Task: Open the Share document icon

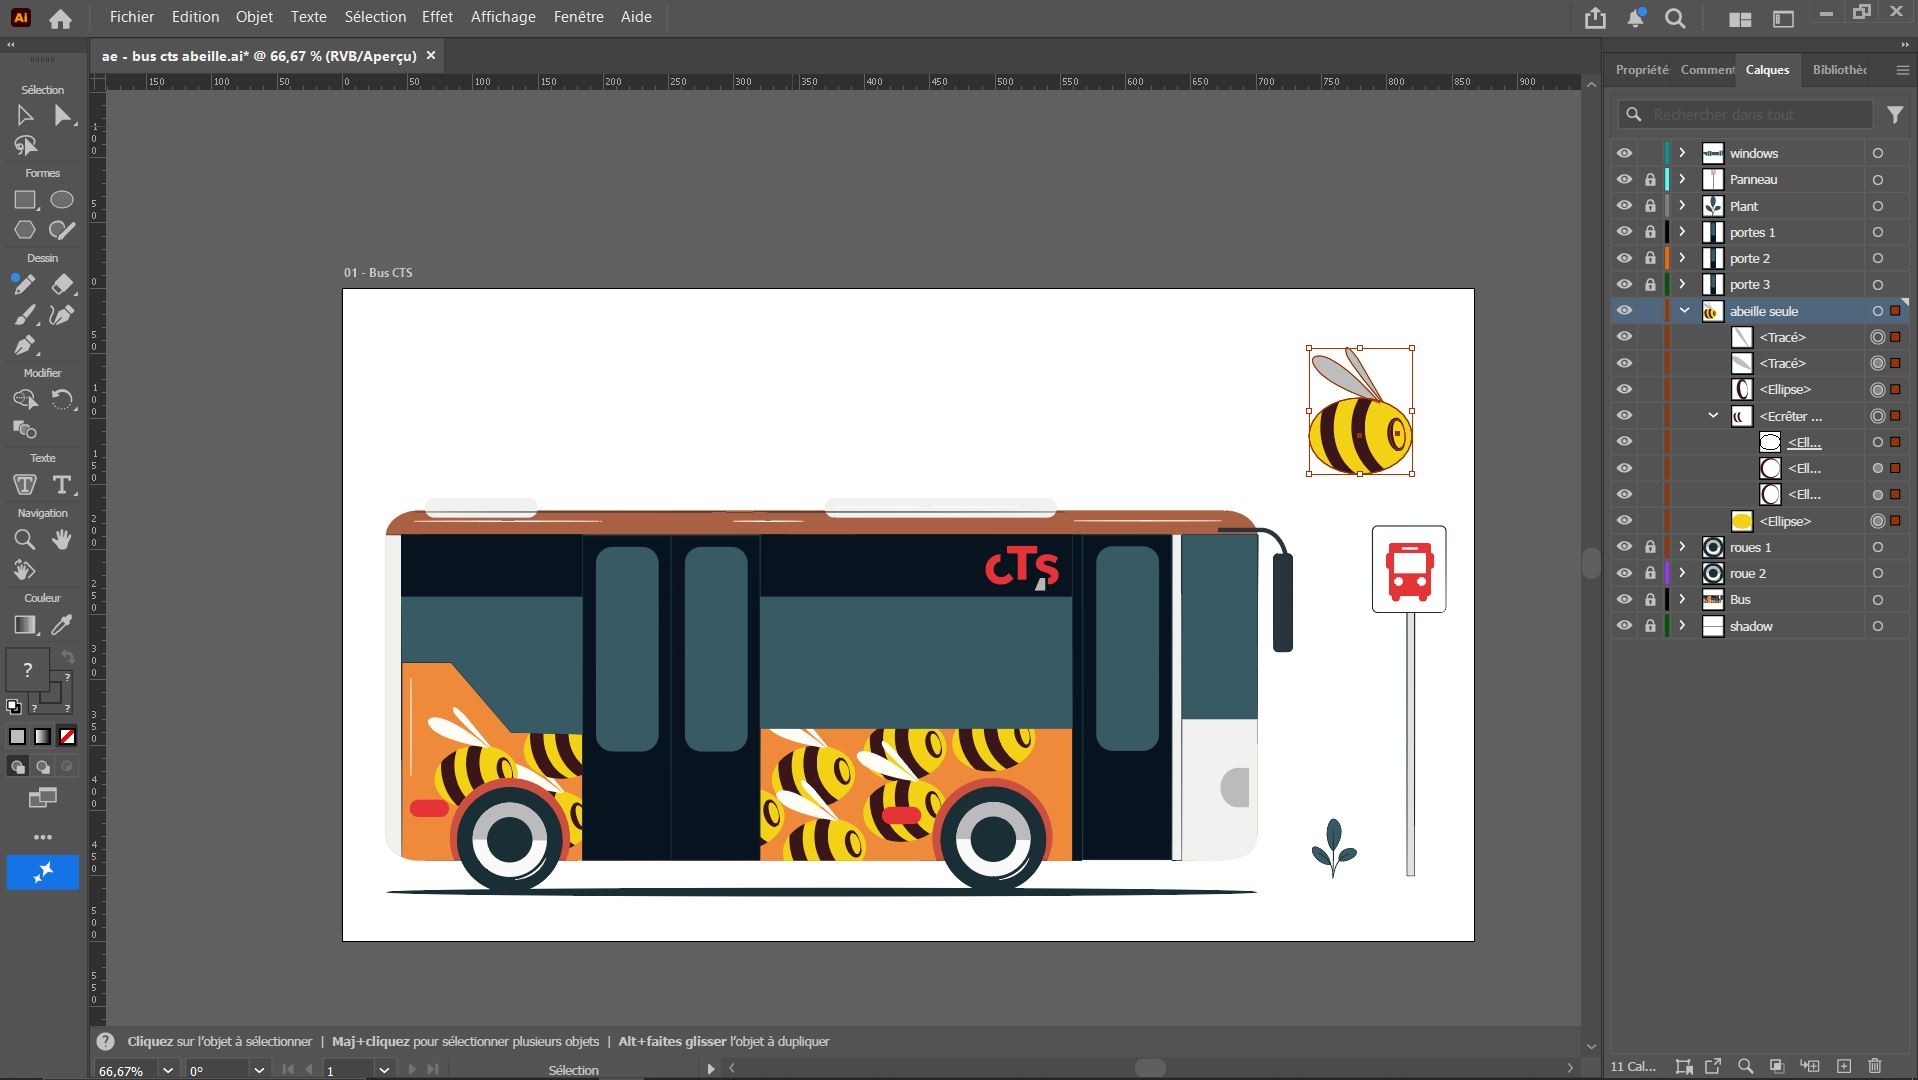Action: [x=1595, y=18]
